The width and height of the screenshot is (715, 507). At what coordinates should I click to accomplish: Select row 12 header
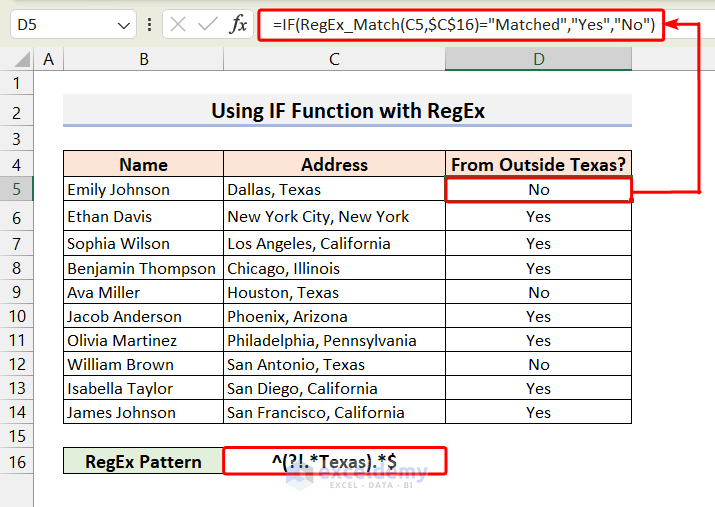(x=16, y=364)
